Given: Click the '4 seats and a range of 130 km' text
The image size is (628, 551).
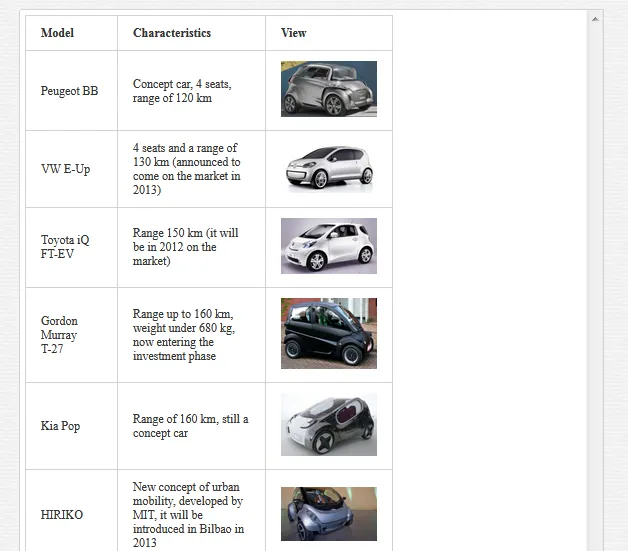Looking at the screenshot, I should pyautogui.click(x=187, y=169).
